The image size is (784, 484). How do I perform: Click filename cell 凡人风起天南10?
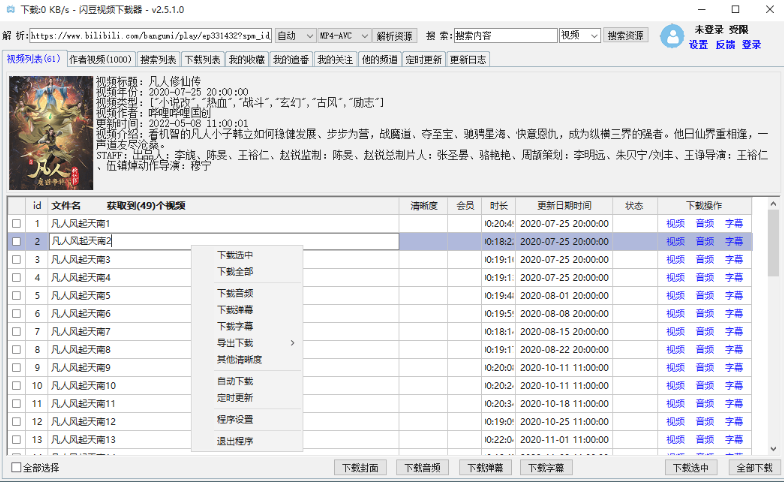(x=224, y=386)
